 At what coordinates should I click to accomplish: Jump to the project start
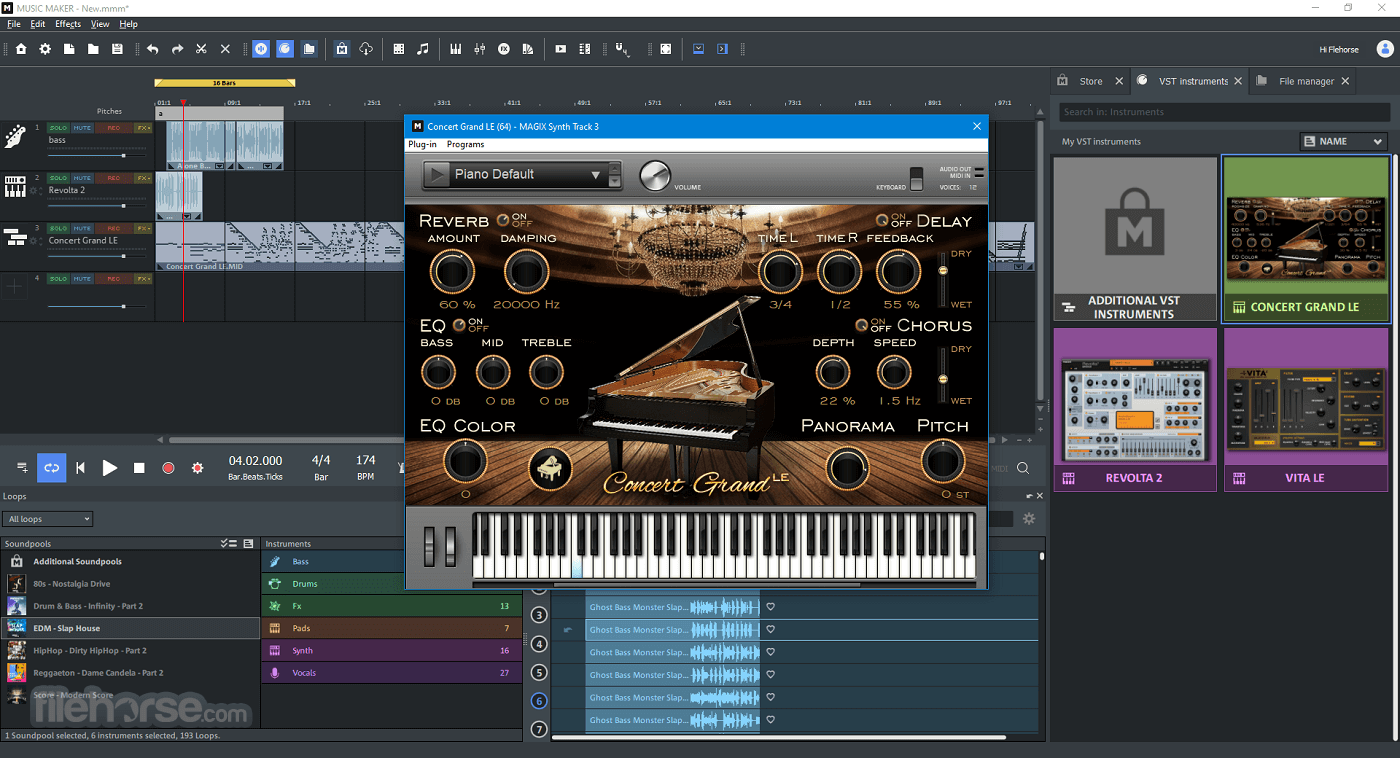[x=81, y=467]
